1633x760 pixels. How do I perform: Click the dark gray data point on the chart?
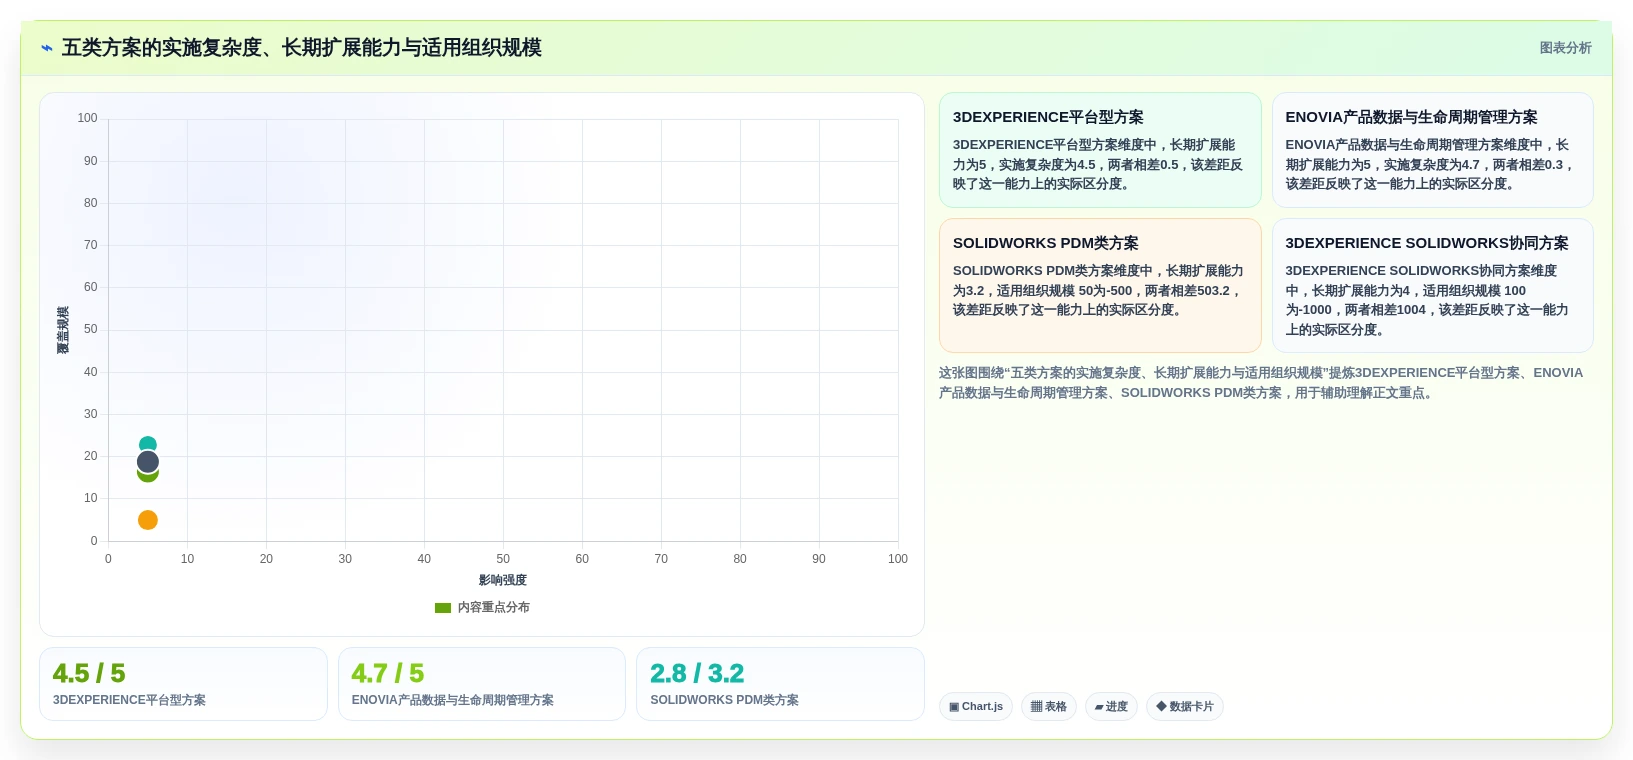[148, 462]
